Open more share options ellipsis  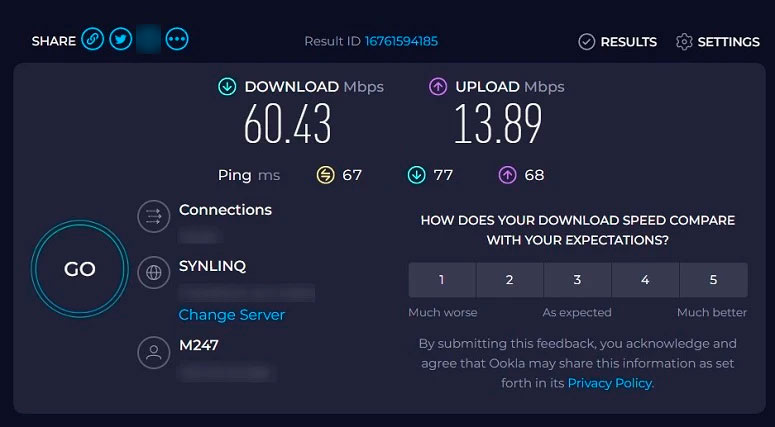177,40
